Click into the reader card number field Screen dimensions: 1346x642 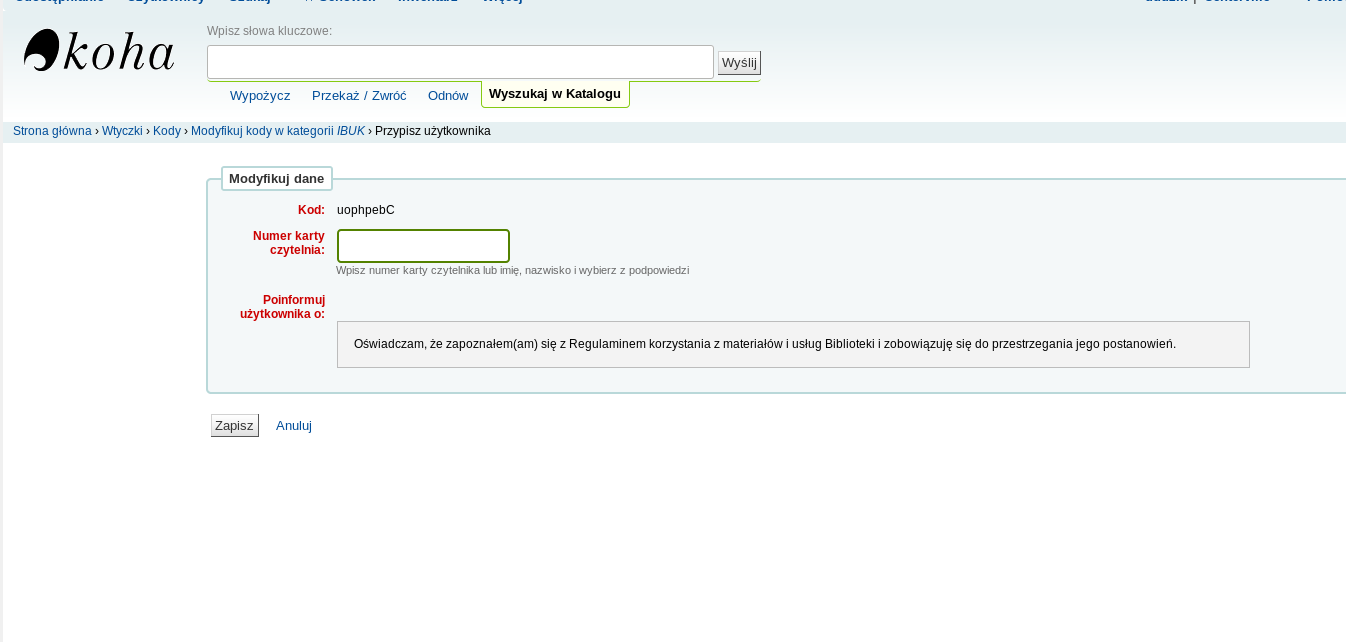click(423, 246)
